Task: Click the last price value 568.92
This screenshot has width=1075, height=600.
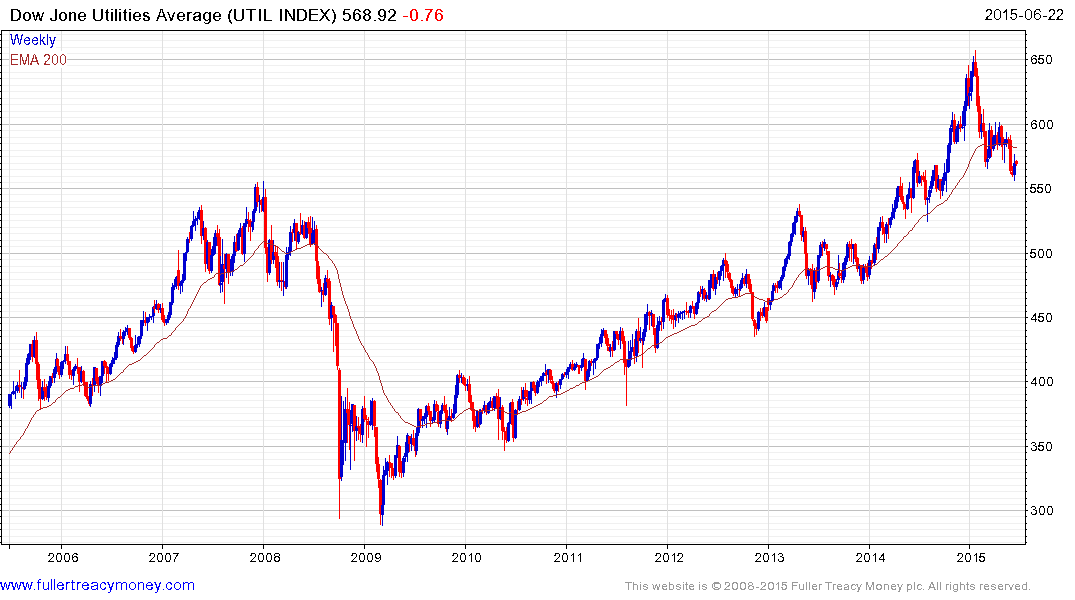Action: tap(370, 15)
